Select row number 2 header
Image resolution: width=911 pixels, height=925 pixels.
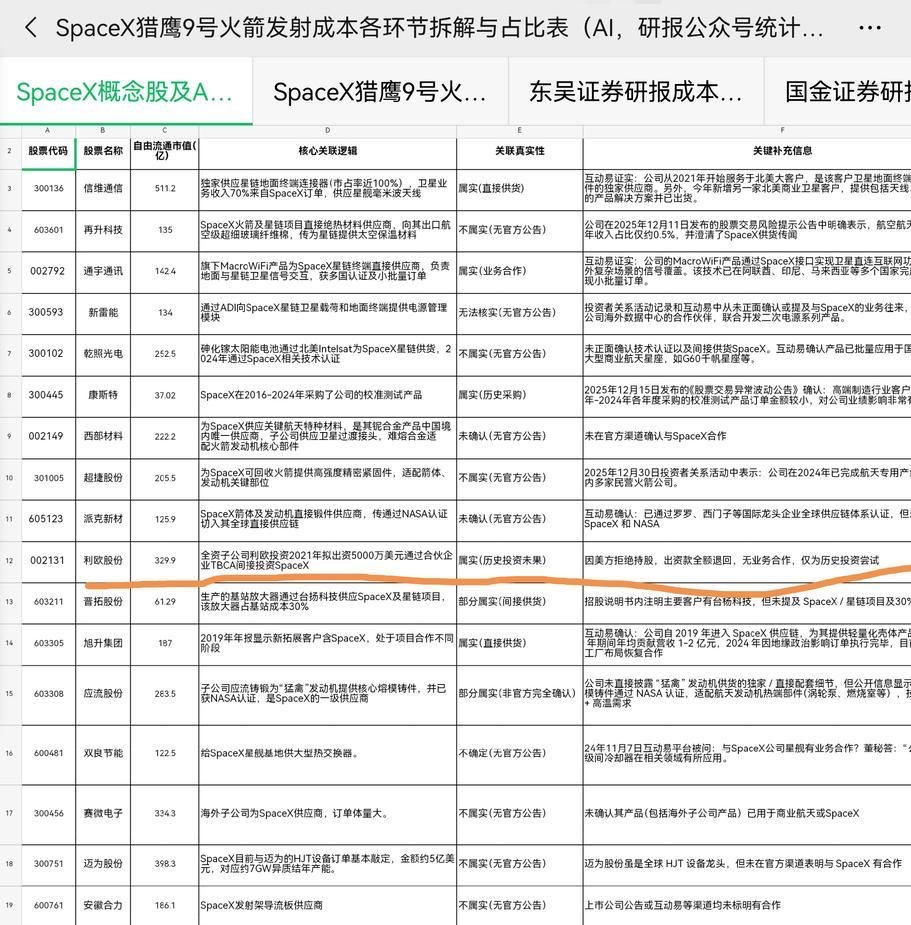[x=10, y=151]
